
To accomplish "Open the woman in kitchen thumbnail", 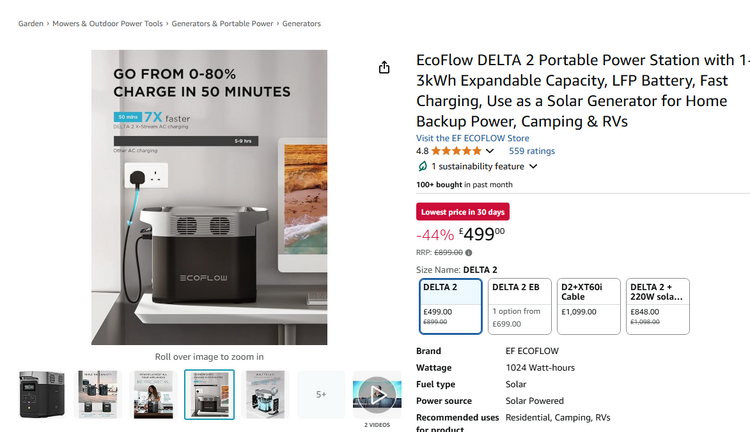I will pos(154,395).
